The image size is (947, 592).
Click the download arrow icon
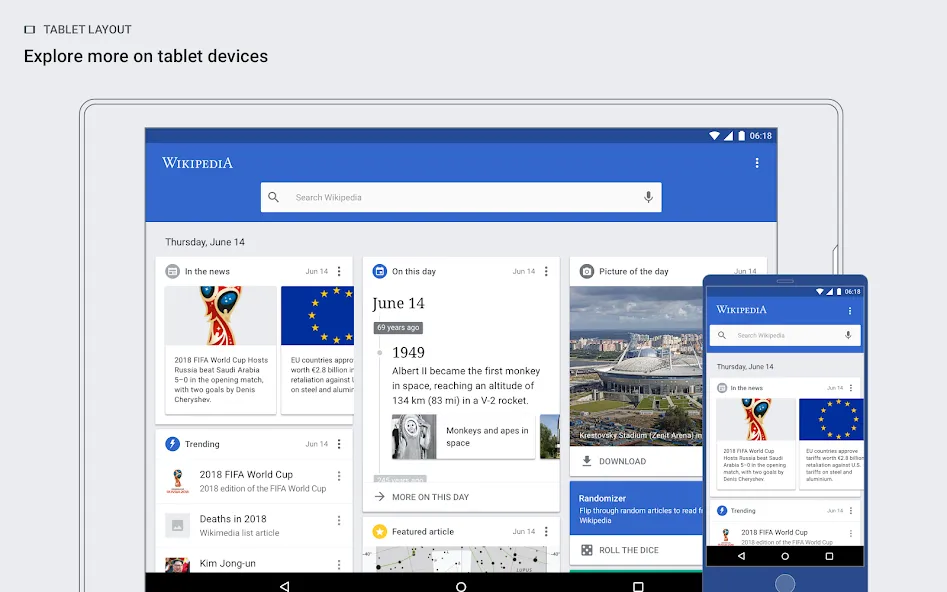click(586, 461)
